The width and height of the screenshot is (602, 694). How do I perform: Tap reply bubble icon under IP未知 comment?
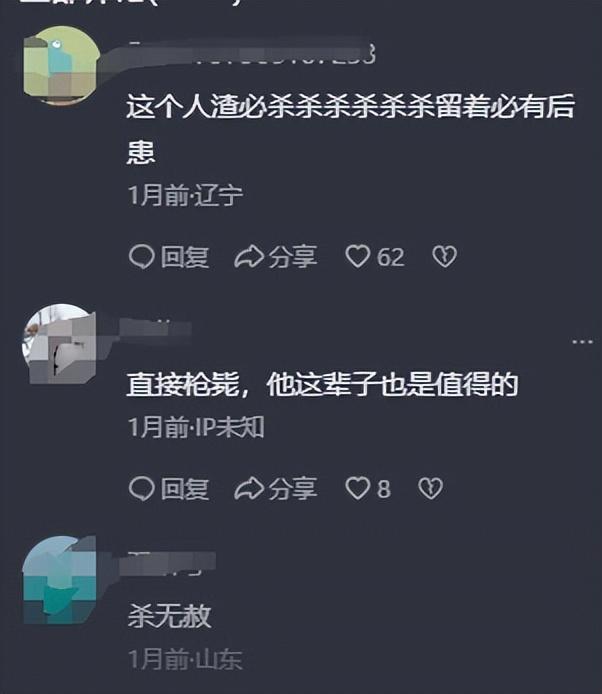pos(141,489)
